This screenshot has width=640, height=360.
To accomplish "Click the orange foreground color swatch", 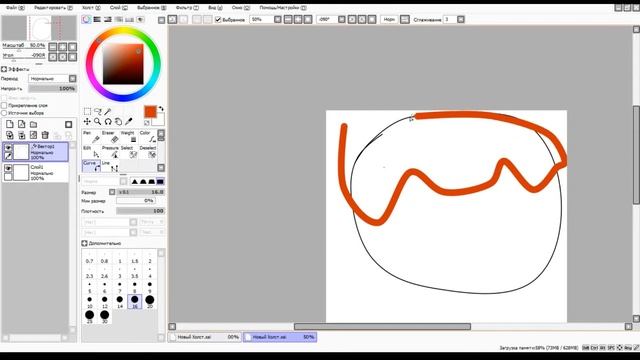I will coord(150,112).
